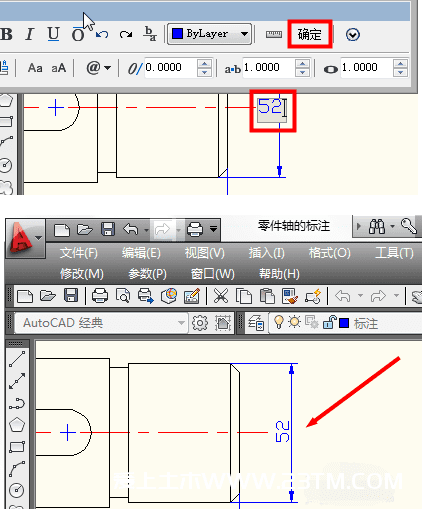Expand Undo history arrow in Quick Access toolbar
This screenshot has width=422, height=509.
coord(146,230)
